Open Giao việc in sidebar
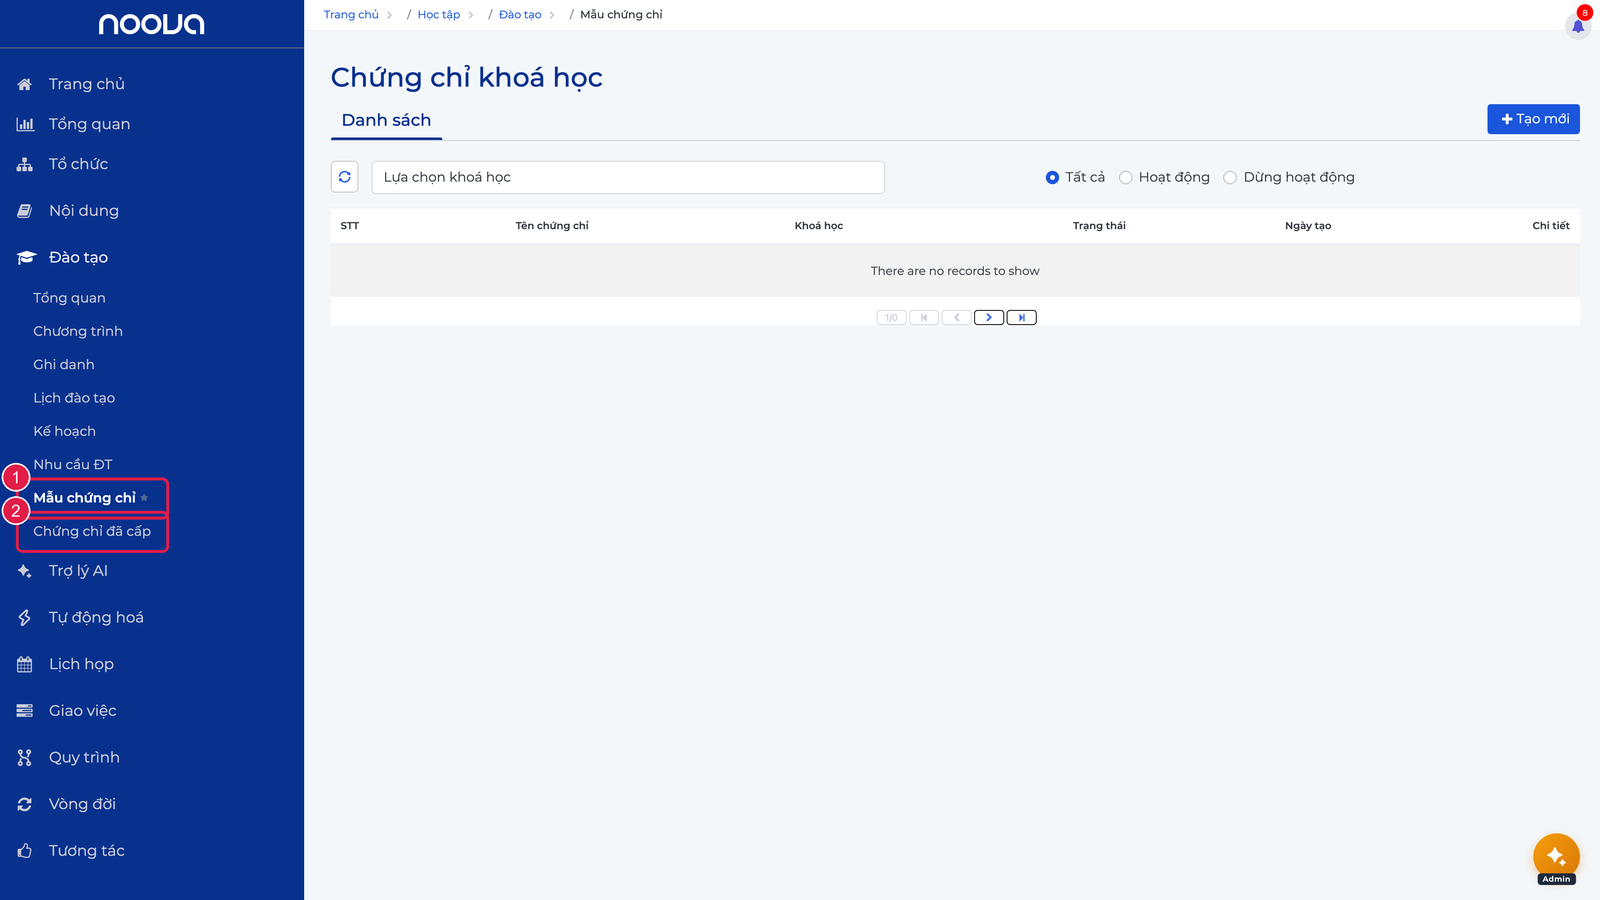 pyautogui.click(x=83, y=711)
